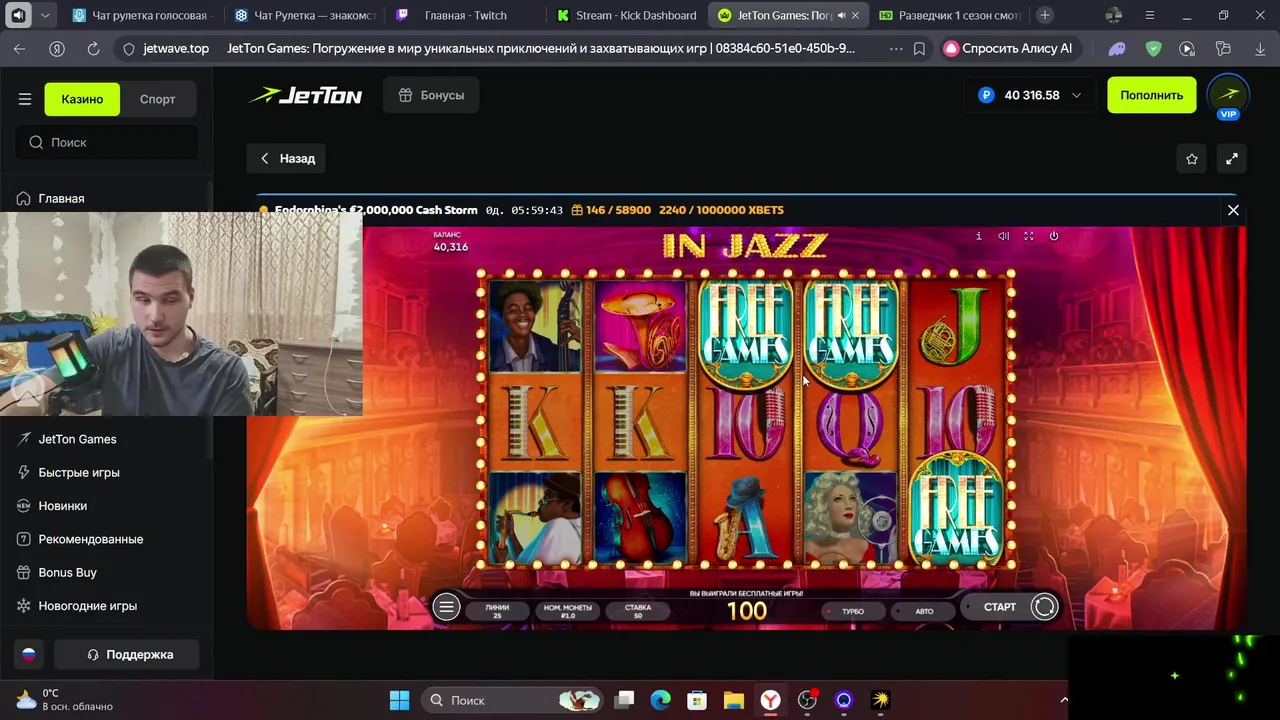
Task: Click Спросить Алису AI button
Action: click(x=1009, y=48)
